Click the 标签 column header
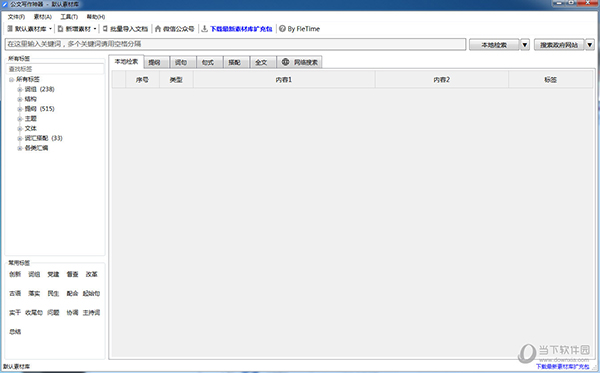Viewport: 600px width, 373px height. (551, 80)
